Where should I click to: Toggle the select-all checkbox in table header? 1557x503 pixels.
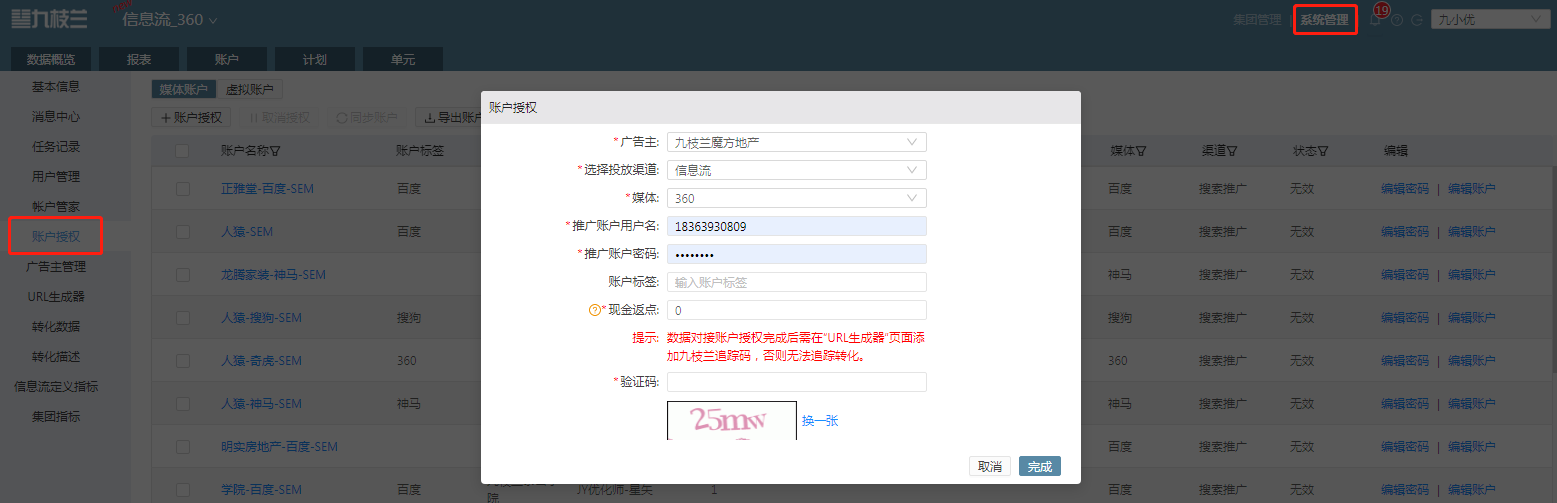pyautogui.click(x=182, y=151)
